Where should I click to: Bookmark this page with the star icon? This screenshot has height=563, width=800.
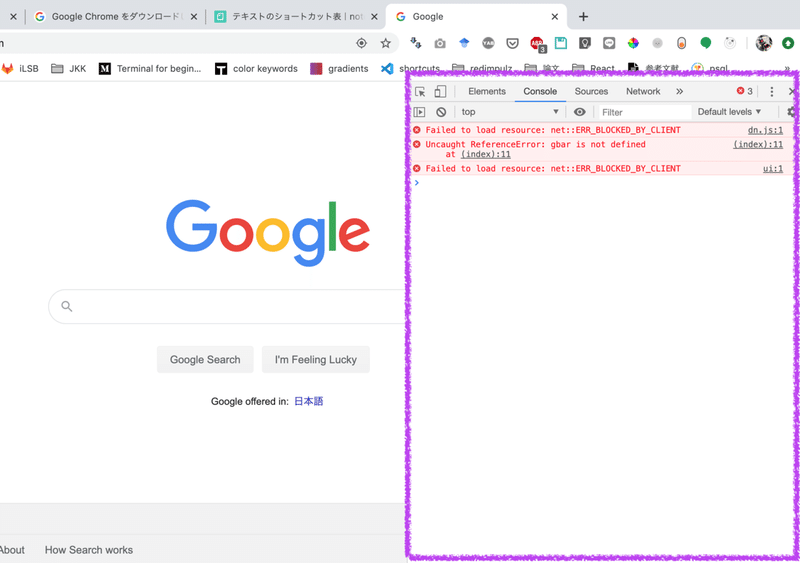[386, 43]
